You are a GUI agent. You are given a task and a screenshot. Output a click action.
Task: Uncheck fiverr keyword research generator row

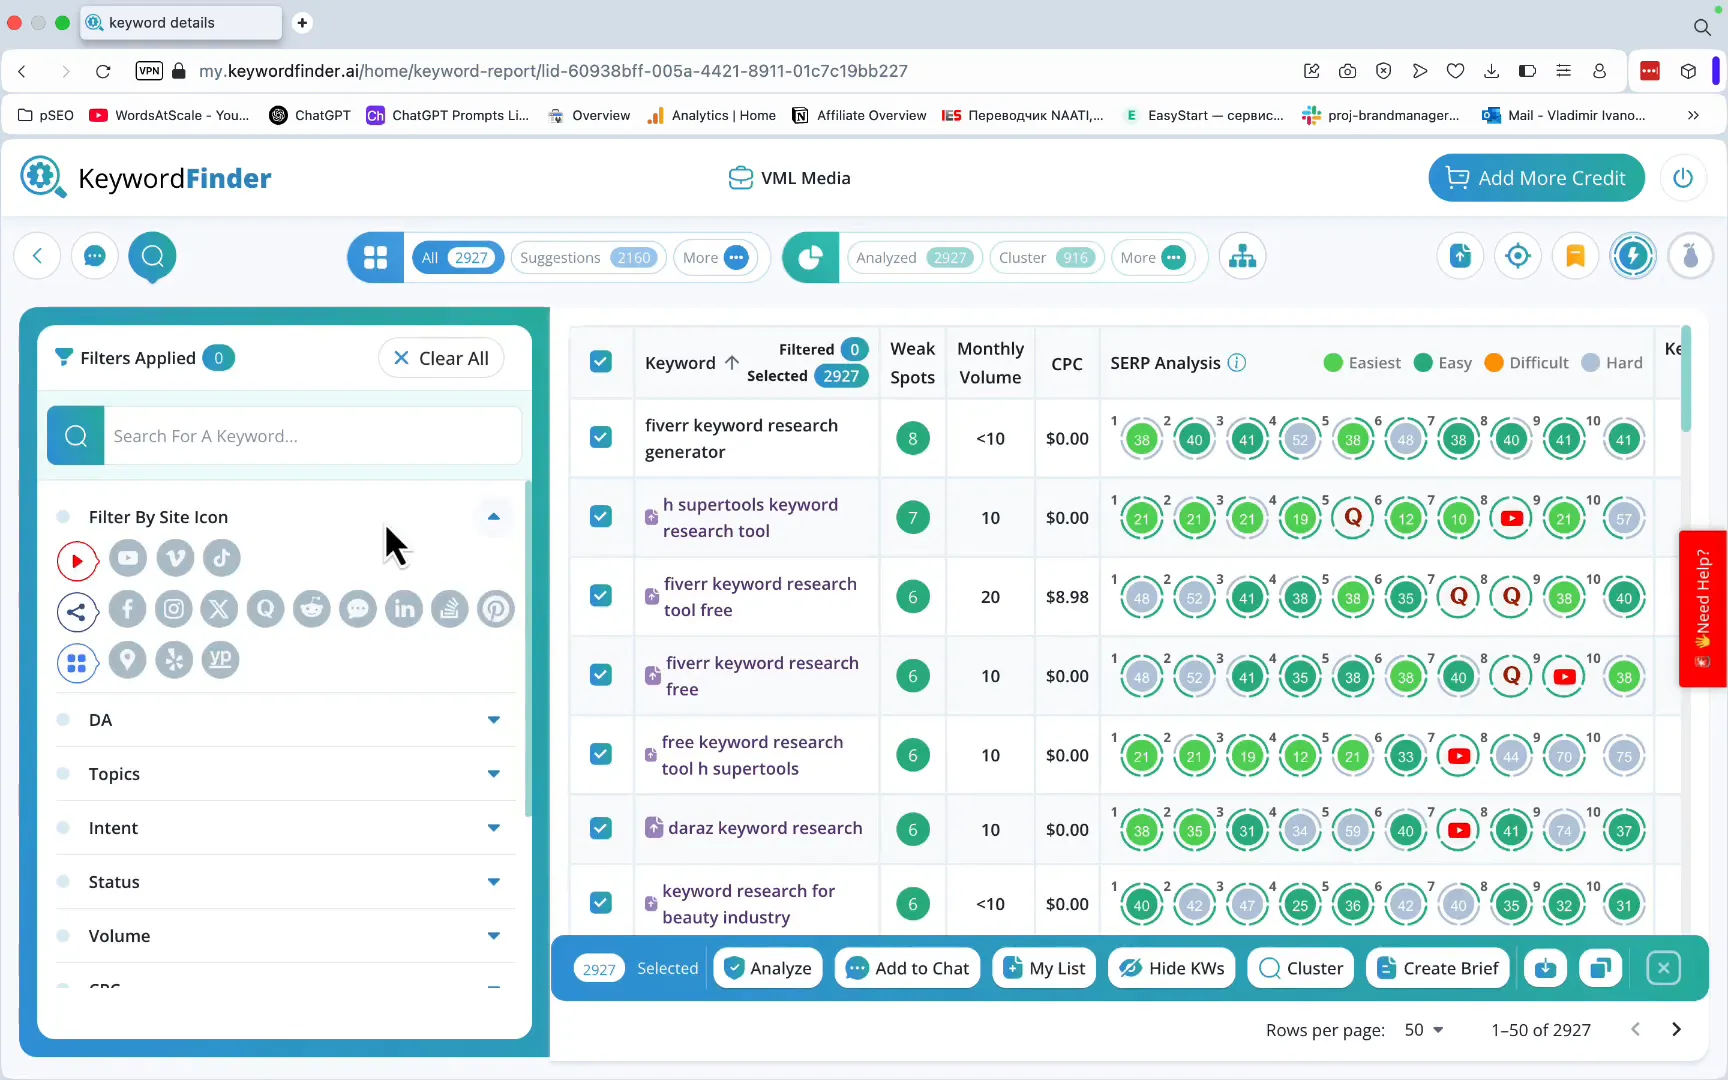pos(601,437)
